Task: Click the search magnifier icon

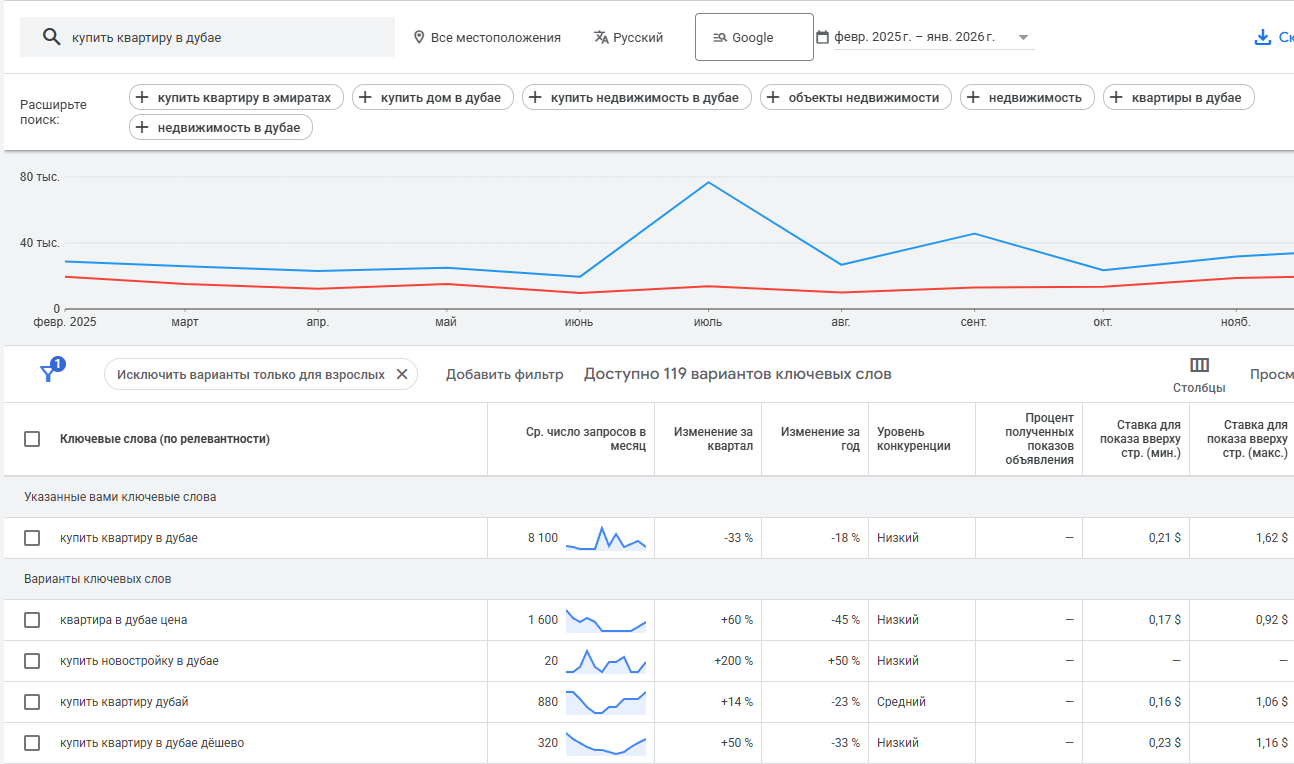Action: (51, 37)
